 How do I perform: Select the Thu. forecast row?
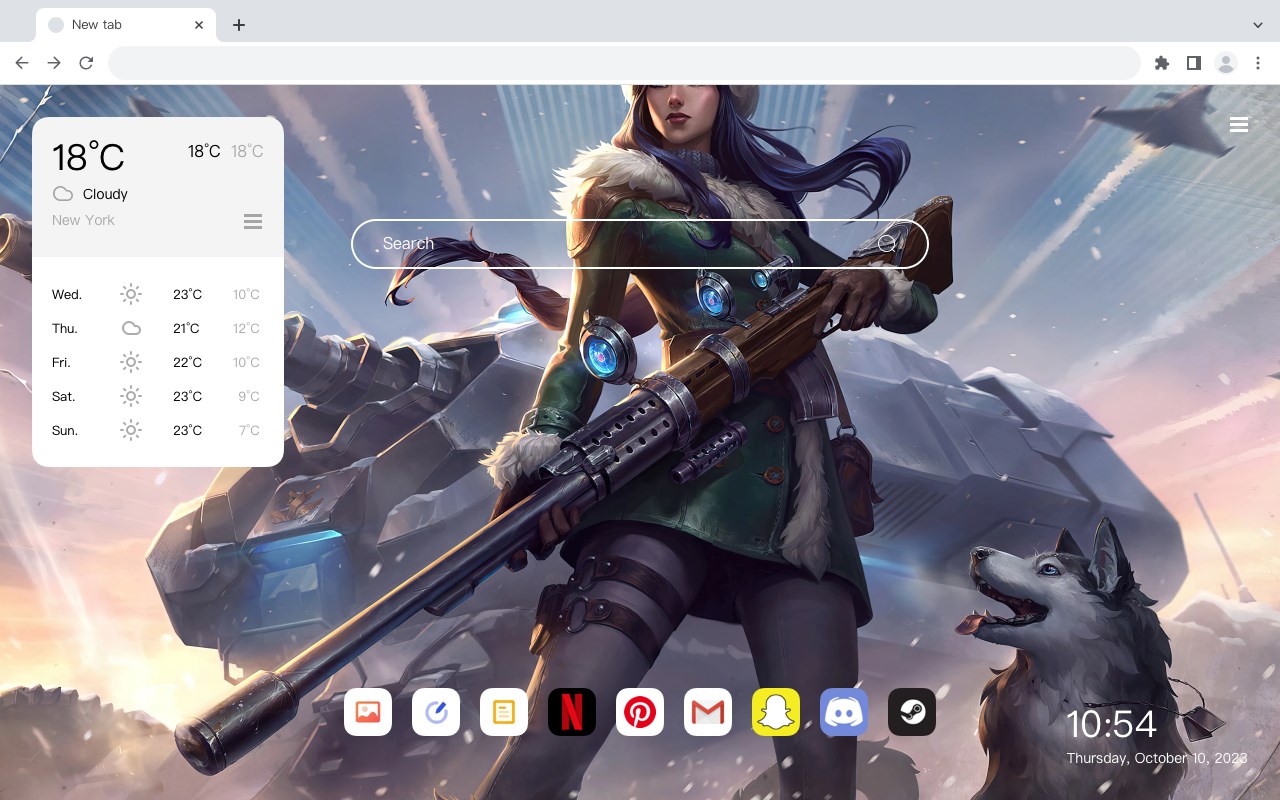(157, 328)
